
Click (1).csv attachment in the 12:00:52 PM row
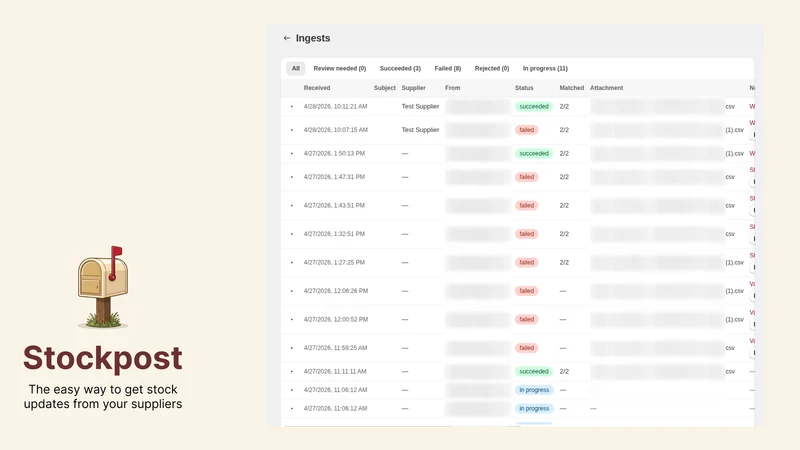coord(734,320)
